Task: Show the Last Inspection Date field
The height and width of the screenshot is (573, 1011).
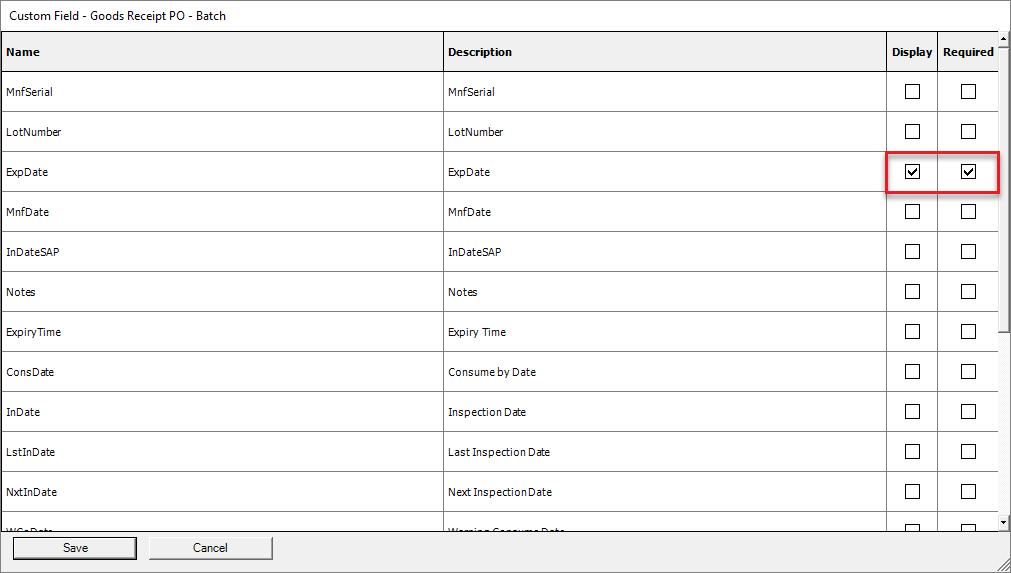Action: pos(912,452)
